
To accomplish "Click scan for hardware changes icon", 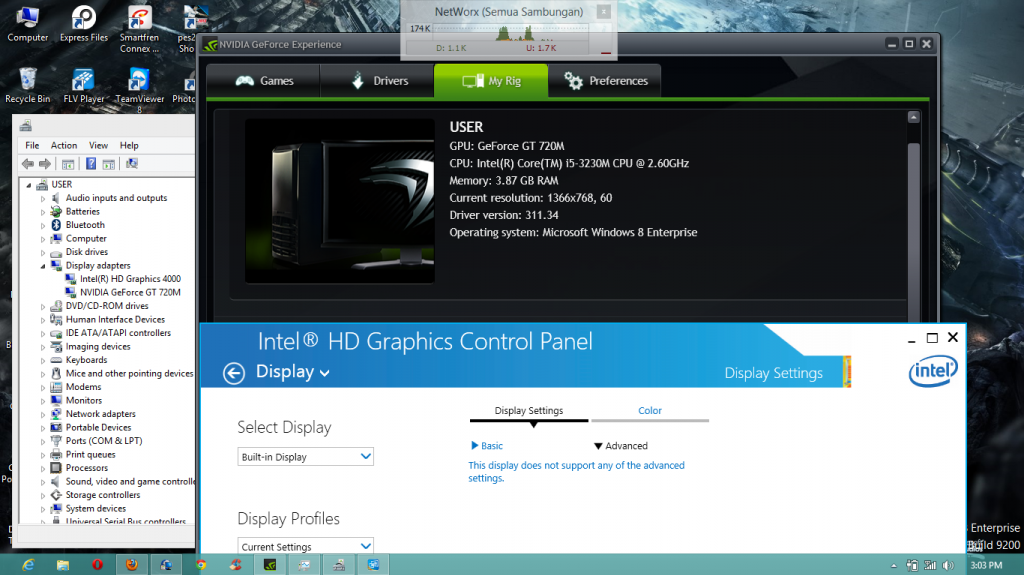I will [132, 164].
